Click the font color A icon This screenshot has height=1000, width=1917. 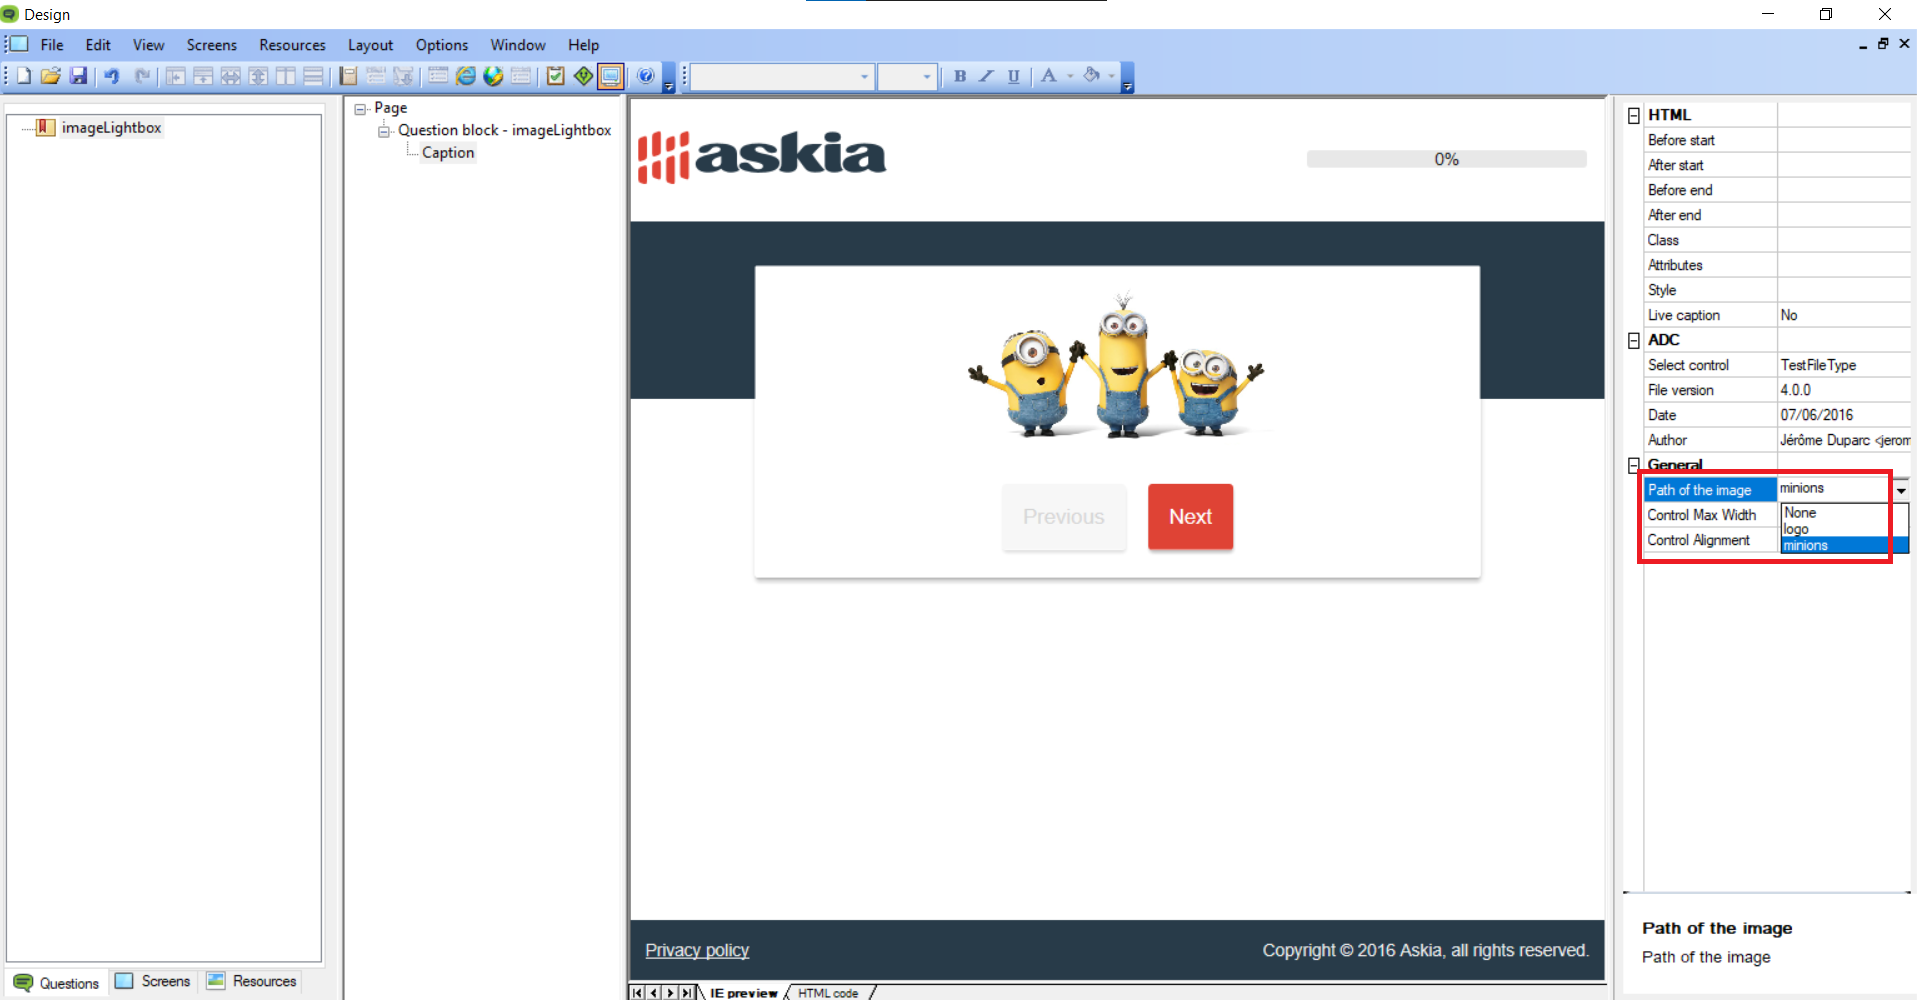(x=1048, y=76)
